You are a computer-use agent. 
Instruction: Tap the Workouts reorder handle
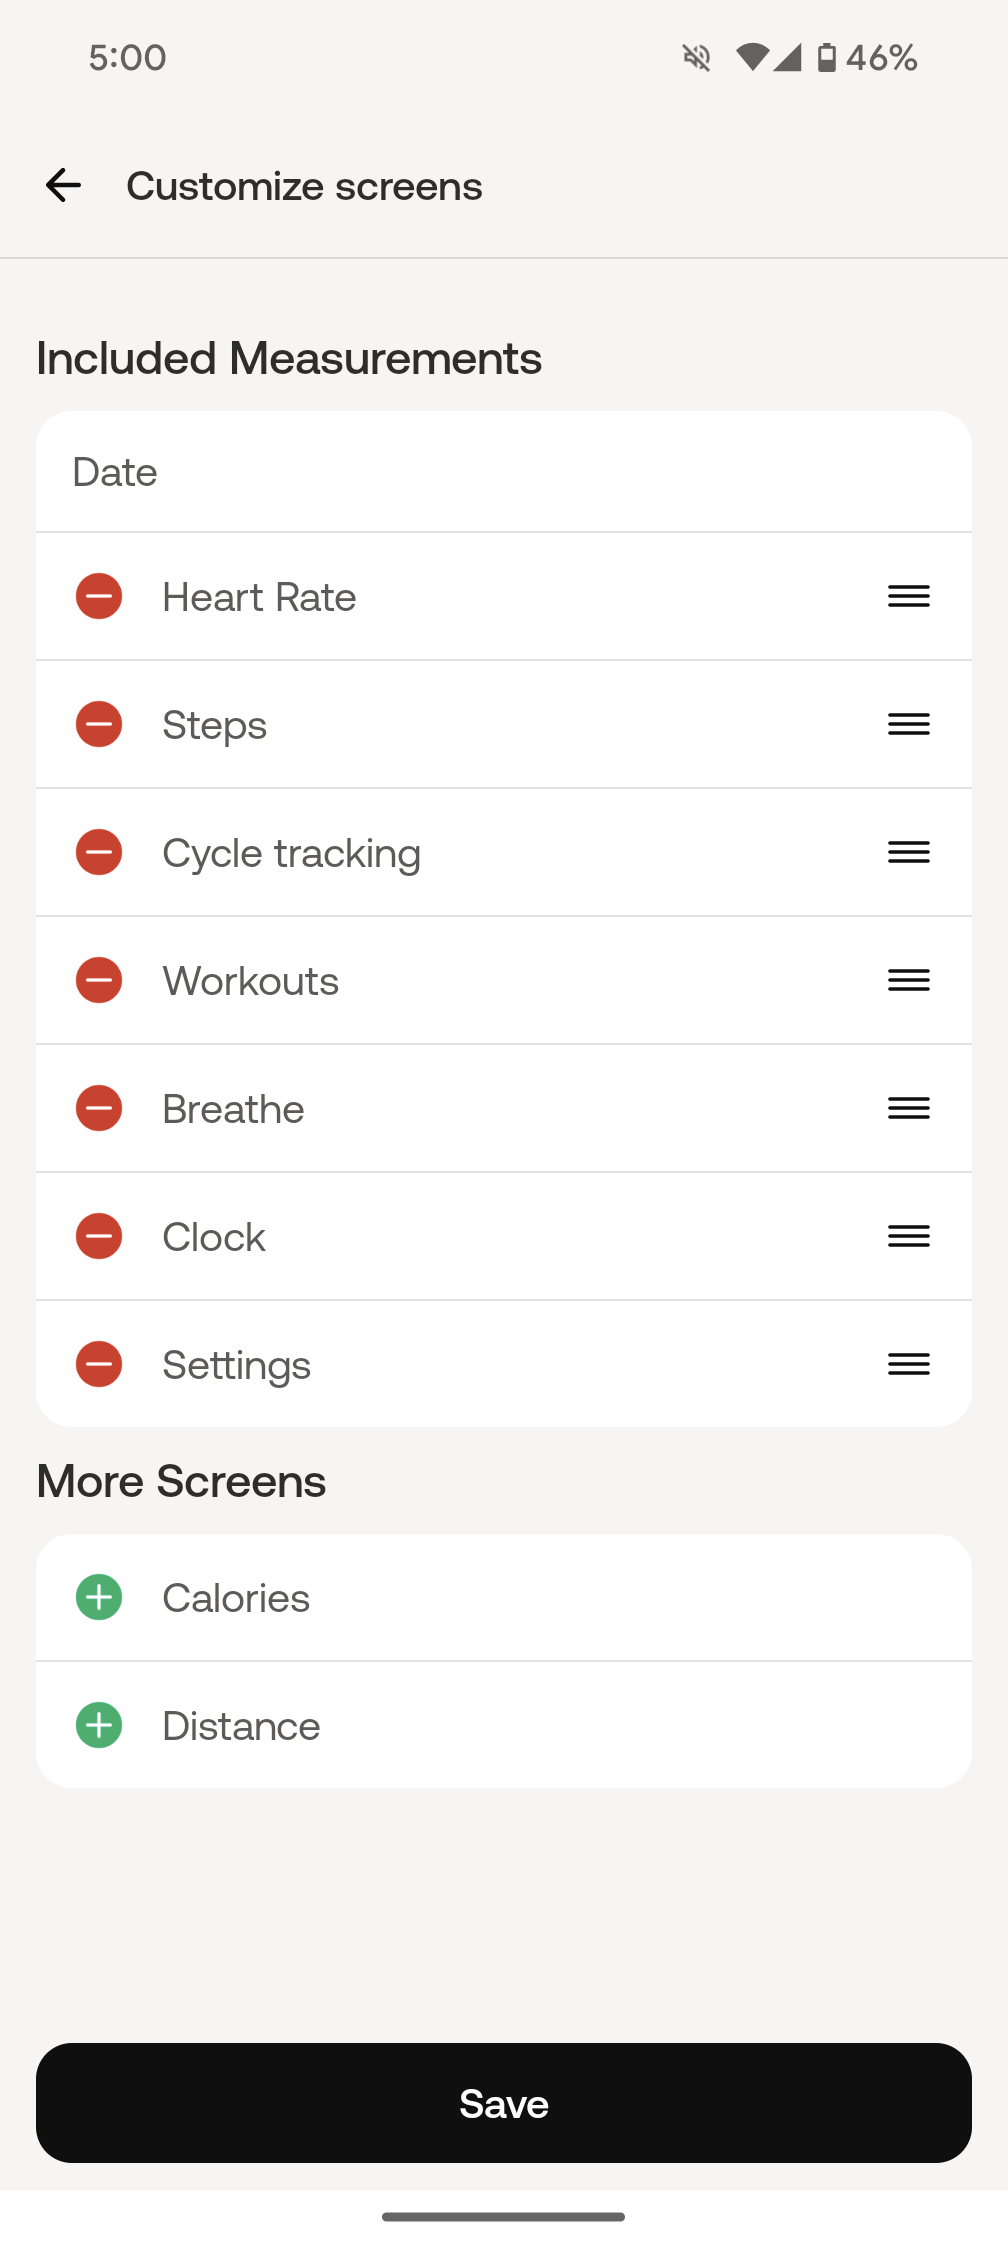(x=908, y=981)
